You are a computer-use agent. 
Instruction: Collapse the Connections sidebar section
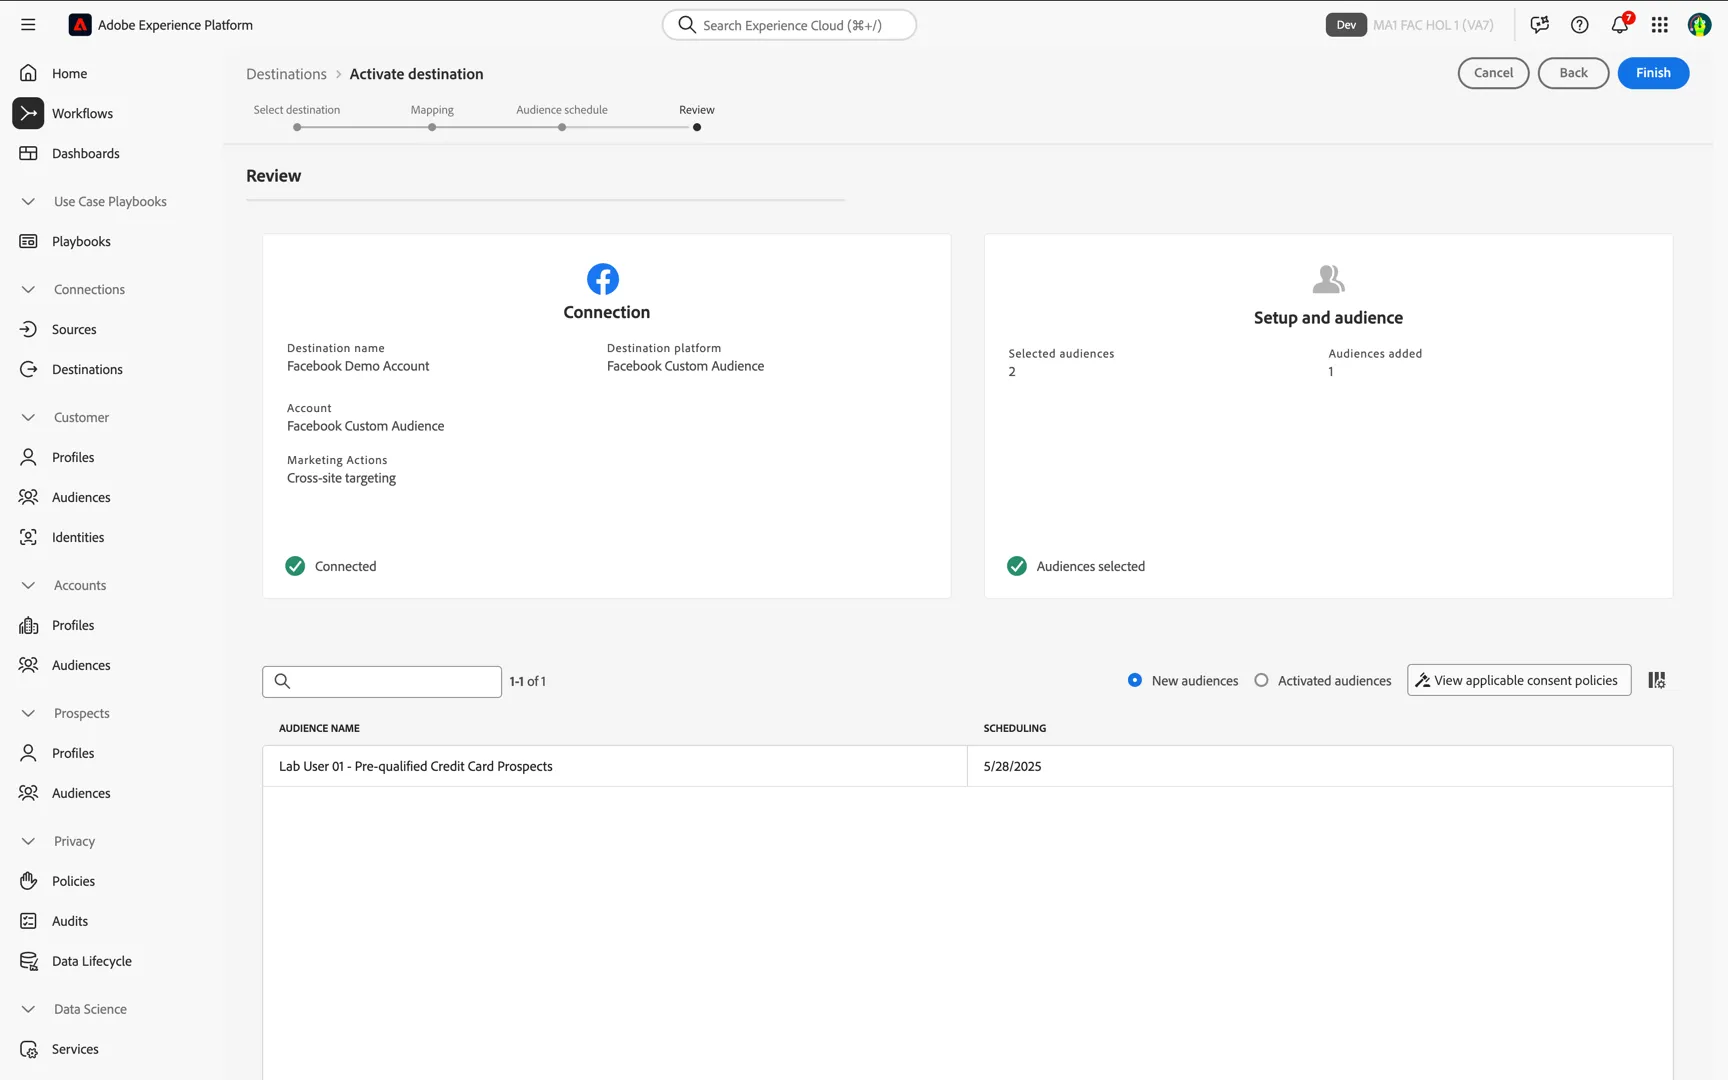pyautogui.click(x=28, y=289)
